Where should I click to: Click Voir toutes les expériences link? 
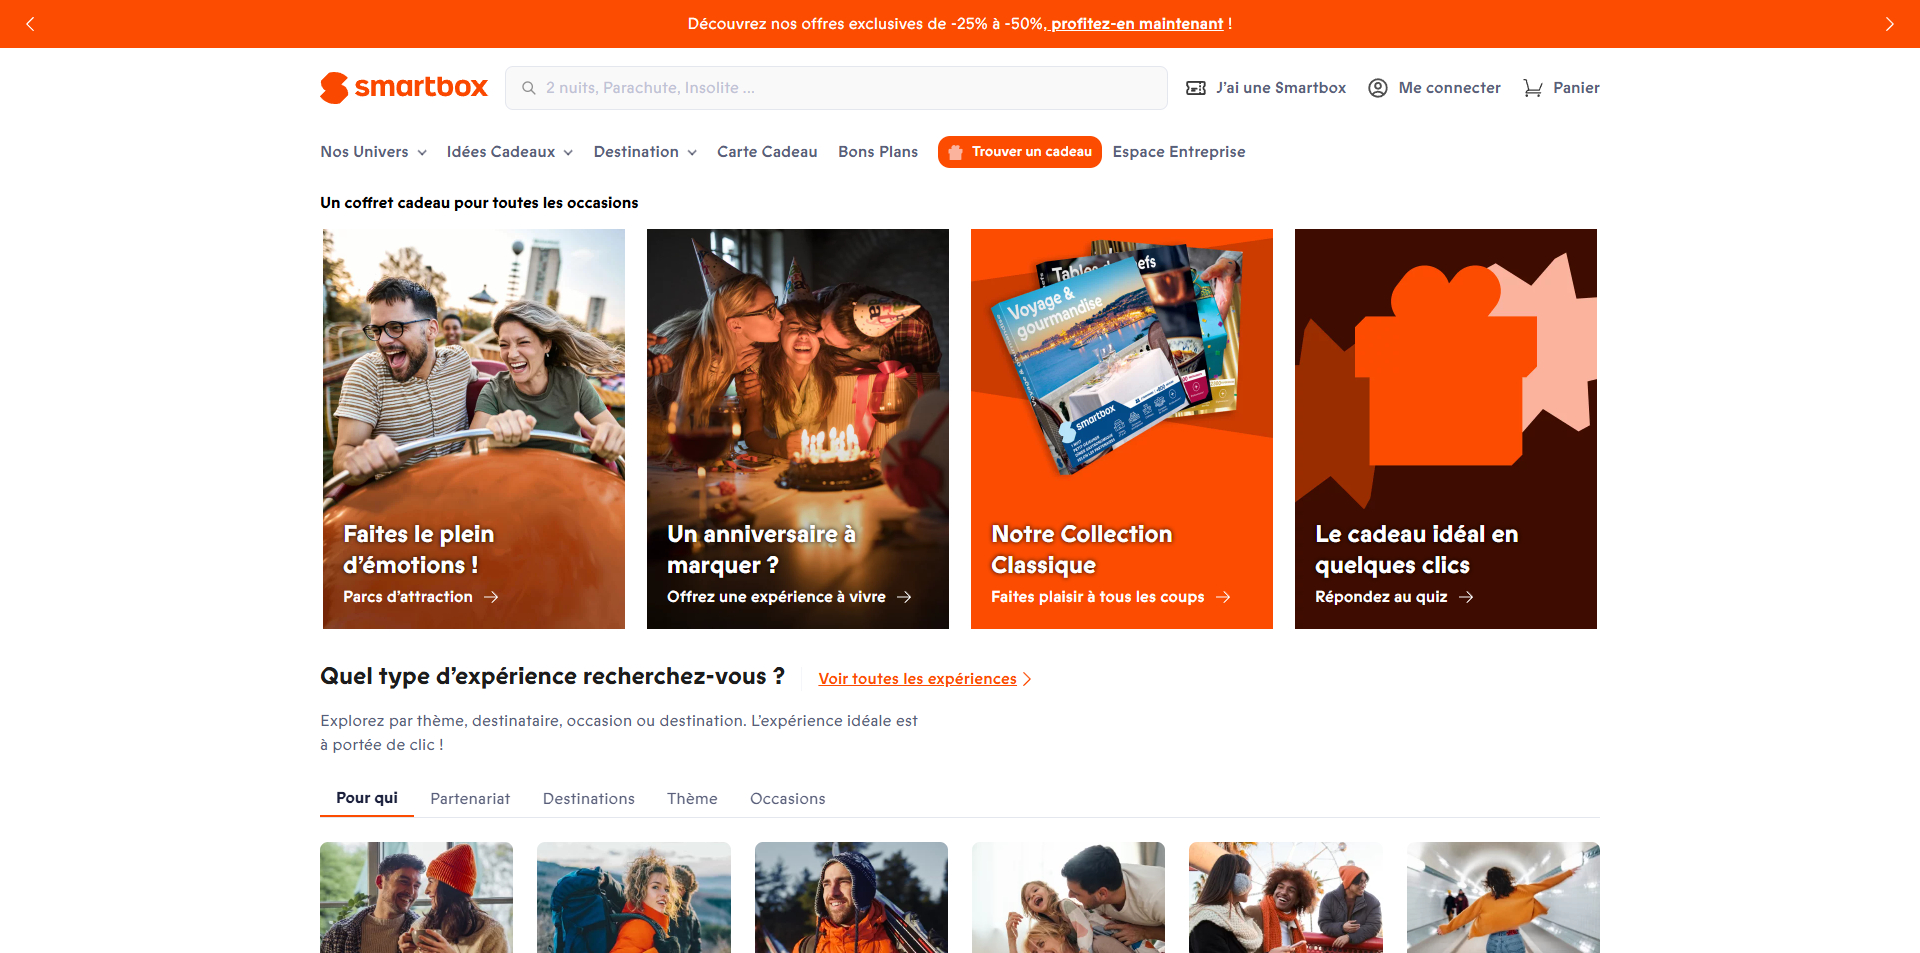click(x=917, y=679)
